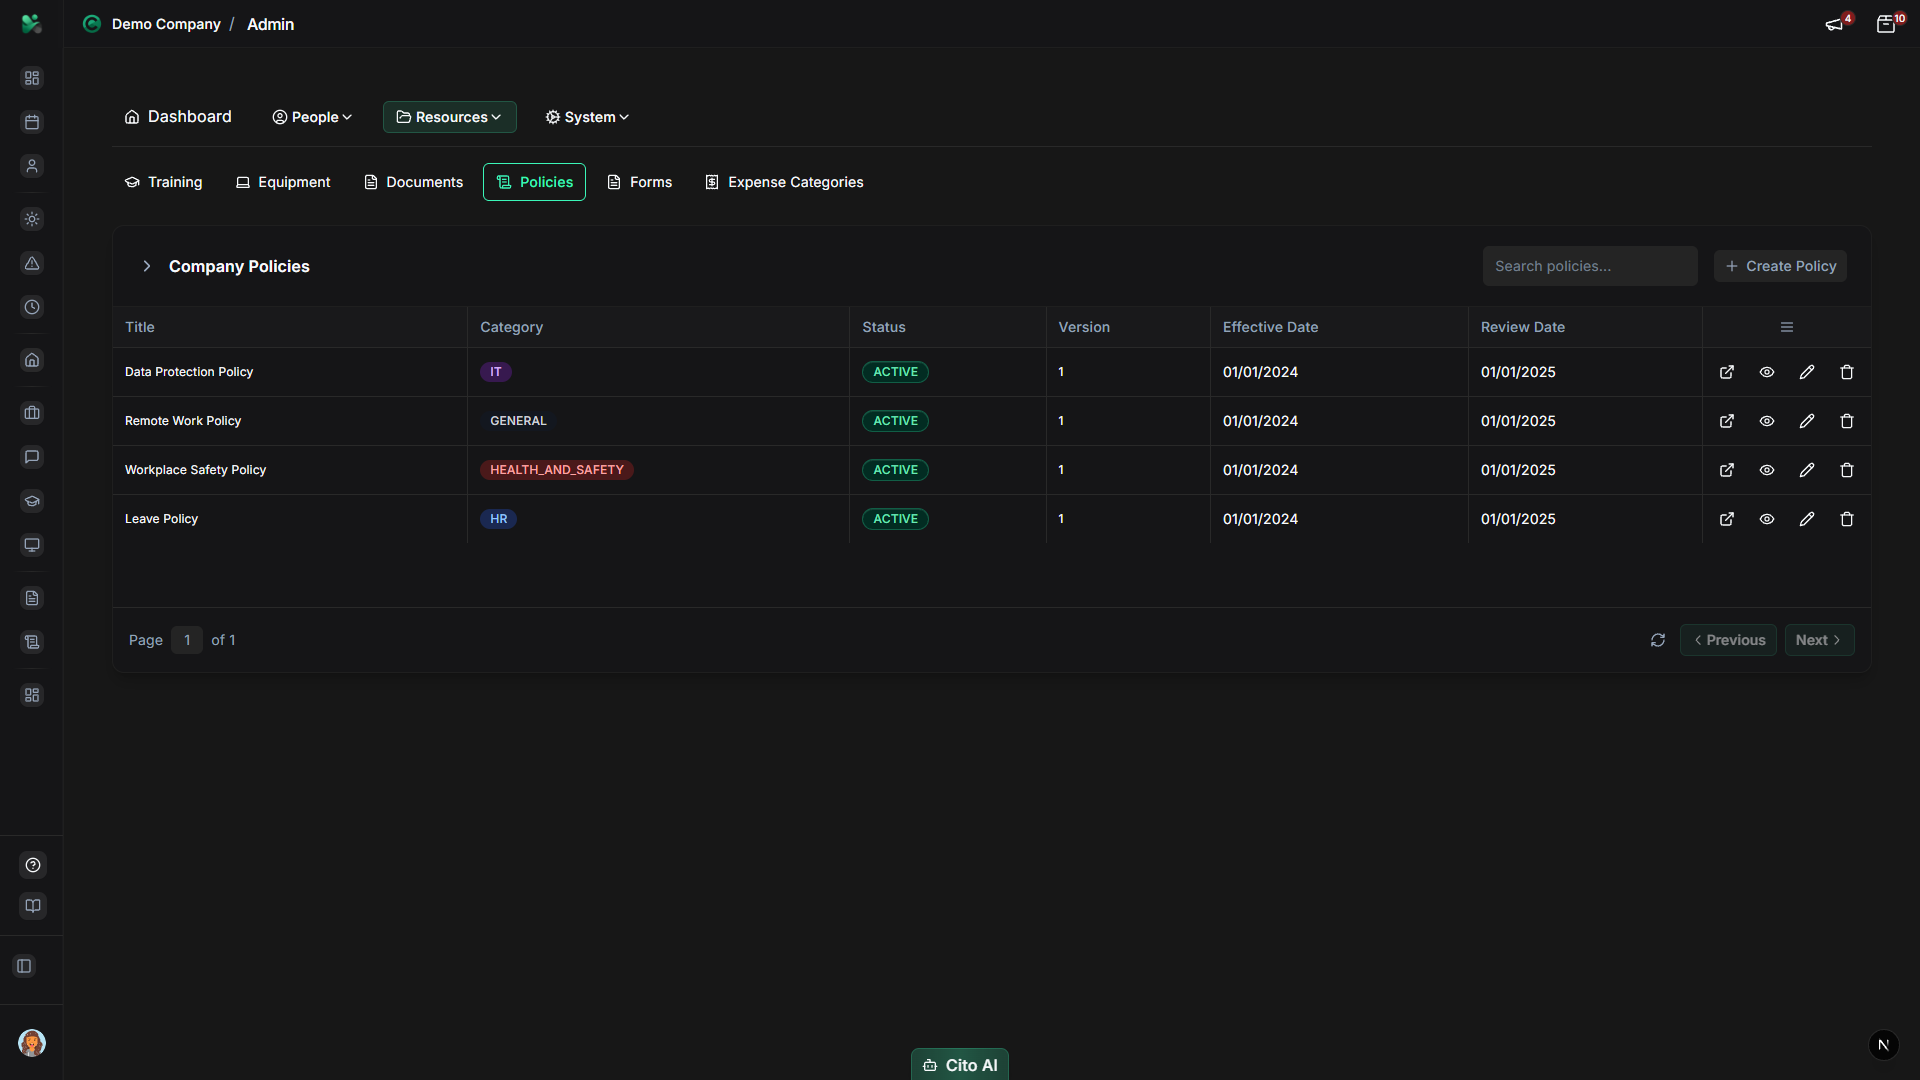Open the help question mark icon
Viewport: 1920px width, 1080px height.
click(33, 865)
